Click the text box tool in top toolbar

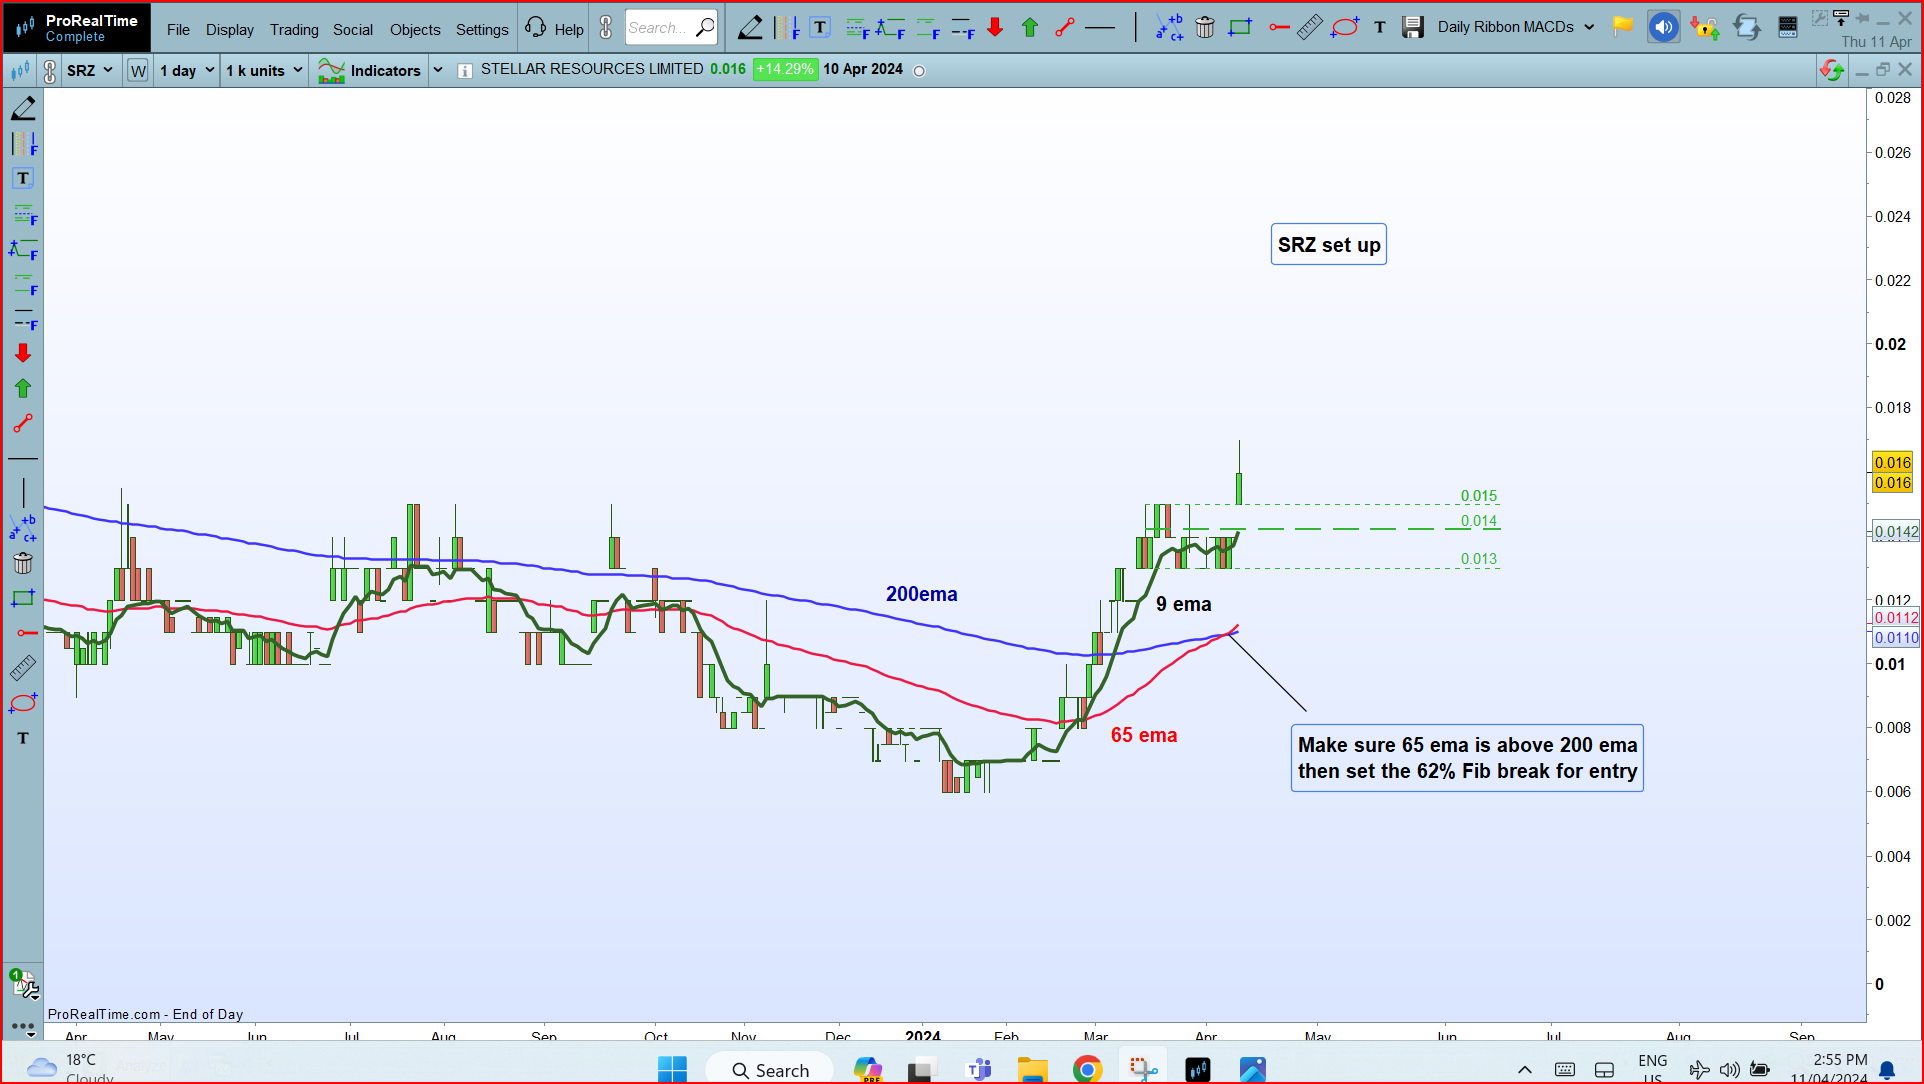click(820, 28)
